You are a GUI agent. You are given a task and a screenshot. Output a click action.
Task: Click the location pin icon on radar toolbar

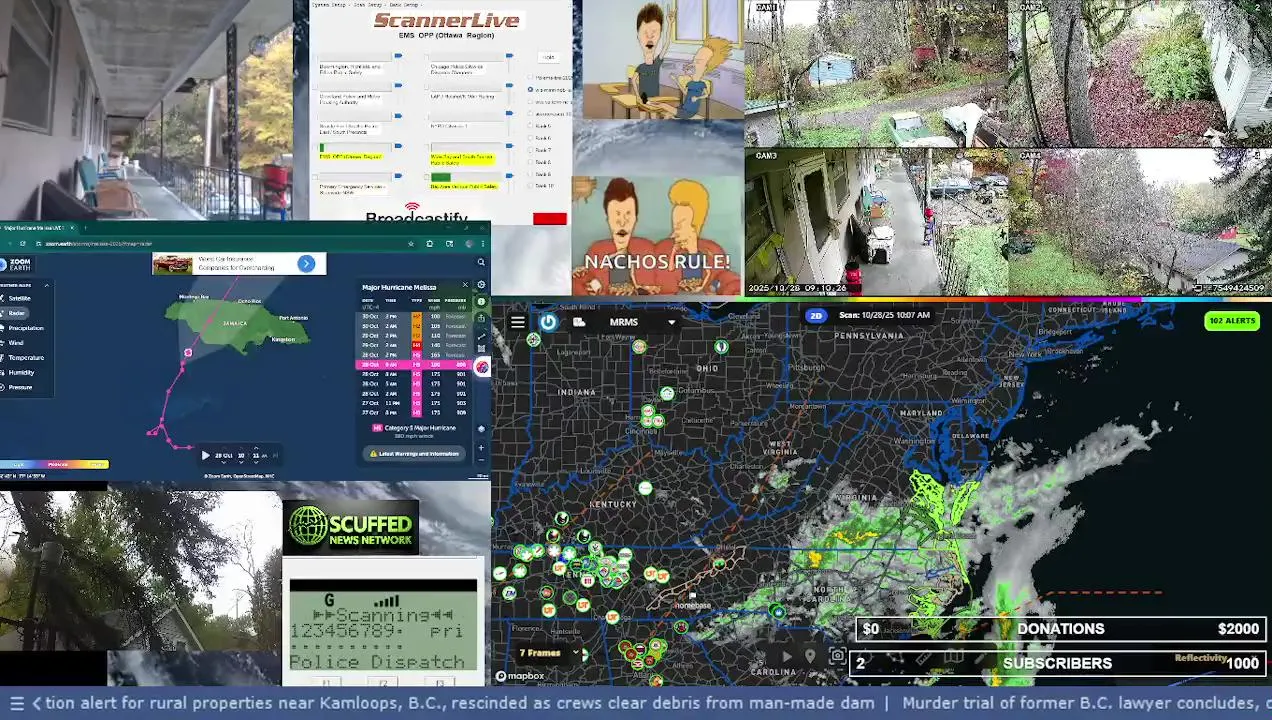tap(810, 657)
